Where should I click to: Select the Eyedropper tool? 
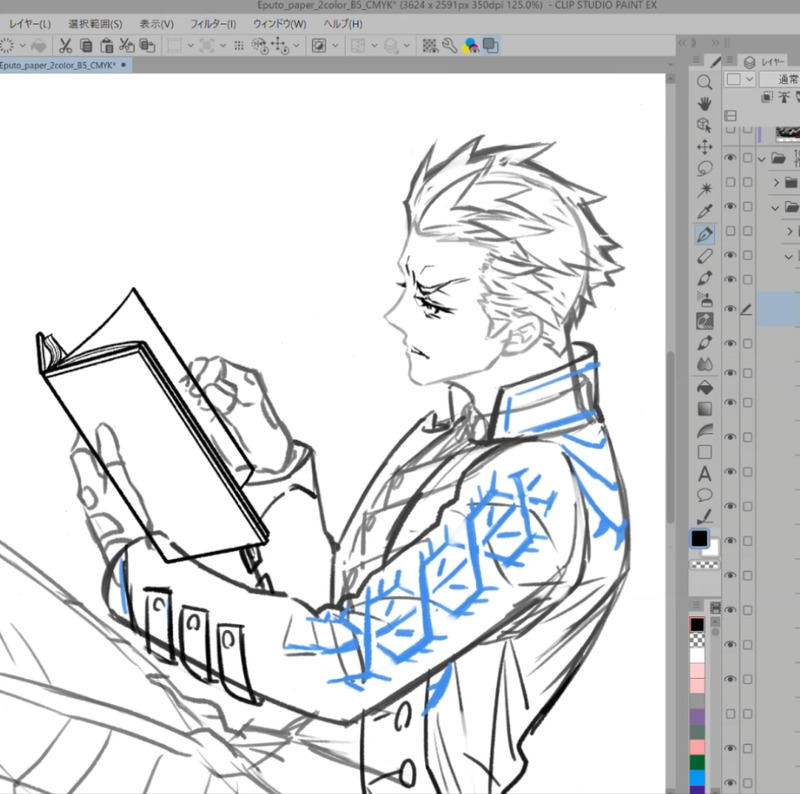click(x=705, y=212)
